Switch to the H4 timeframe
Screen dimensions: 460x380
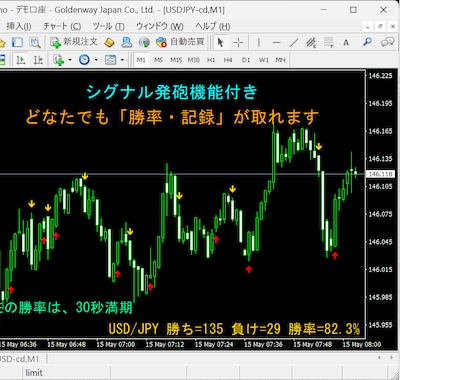228,60
